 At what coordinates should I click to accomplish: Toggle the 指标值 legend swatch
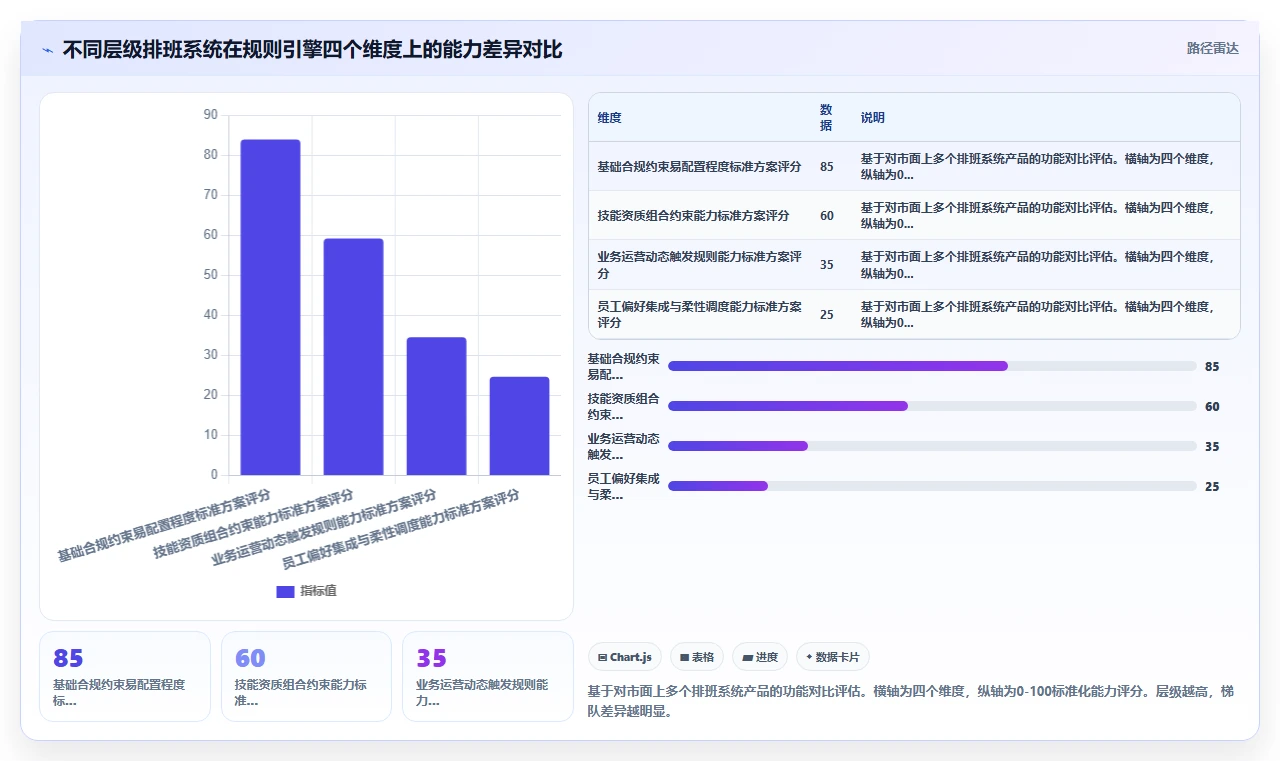click(x=285, y=591)
